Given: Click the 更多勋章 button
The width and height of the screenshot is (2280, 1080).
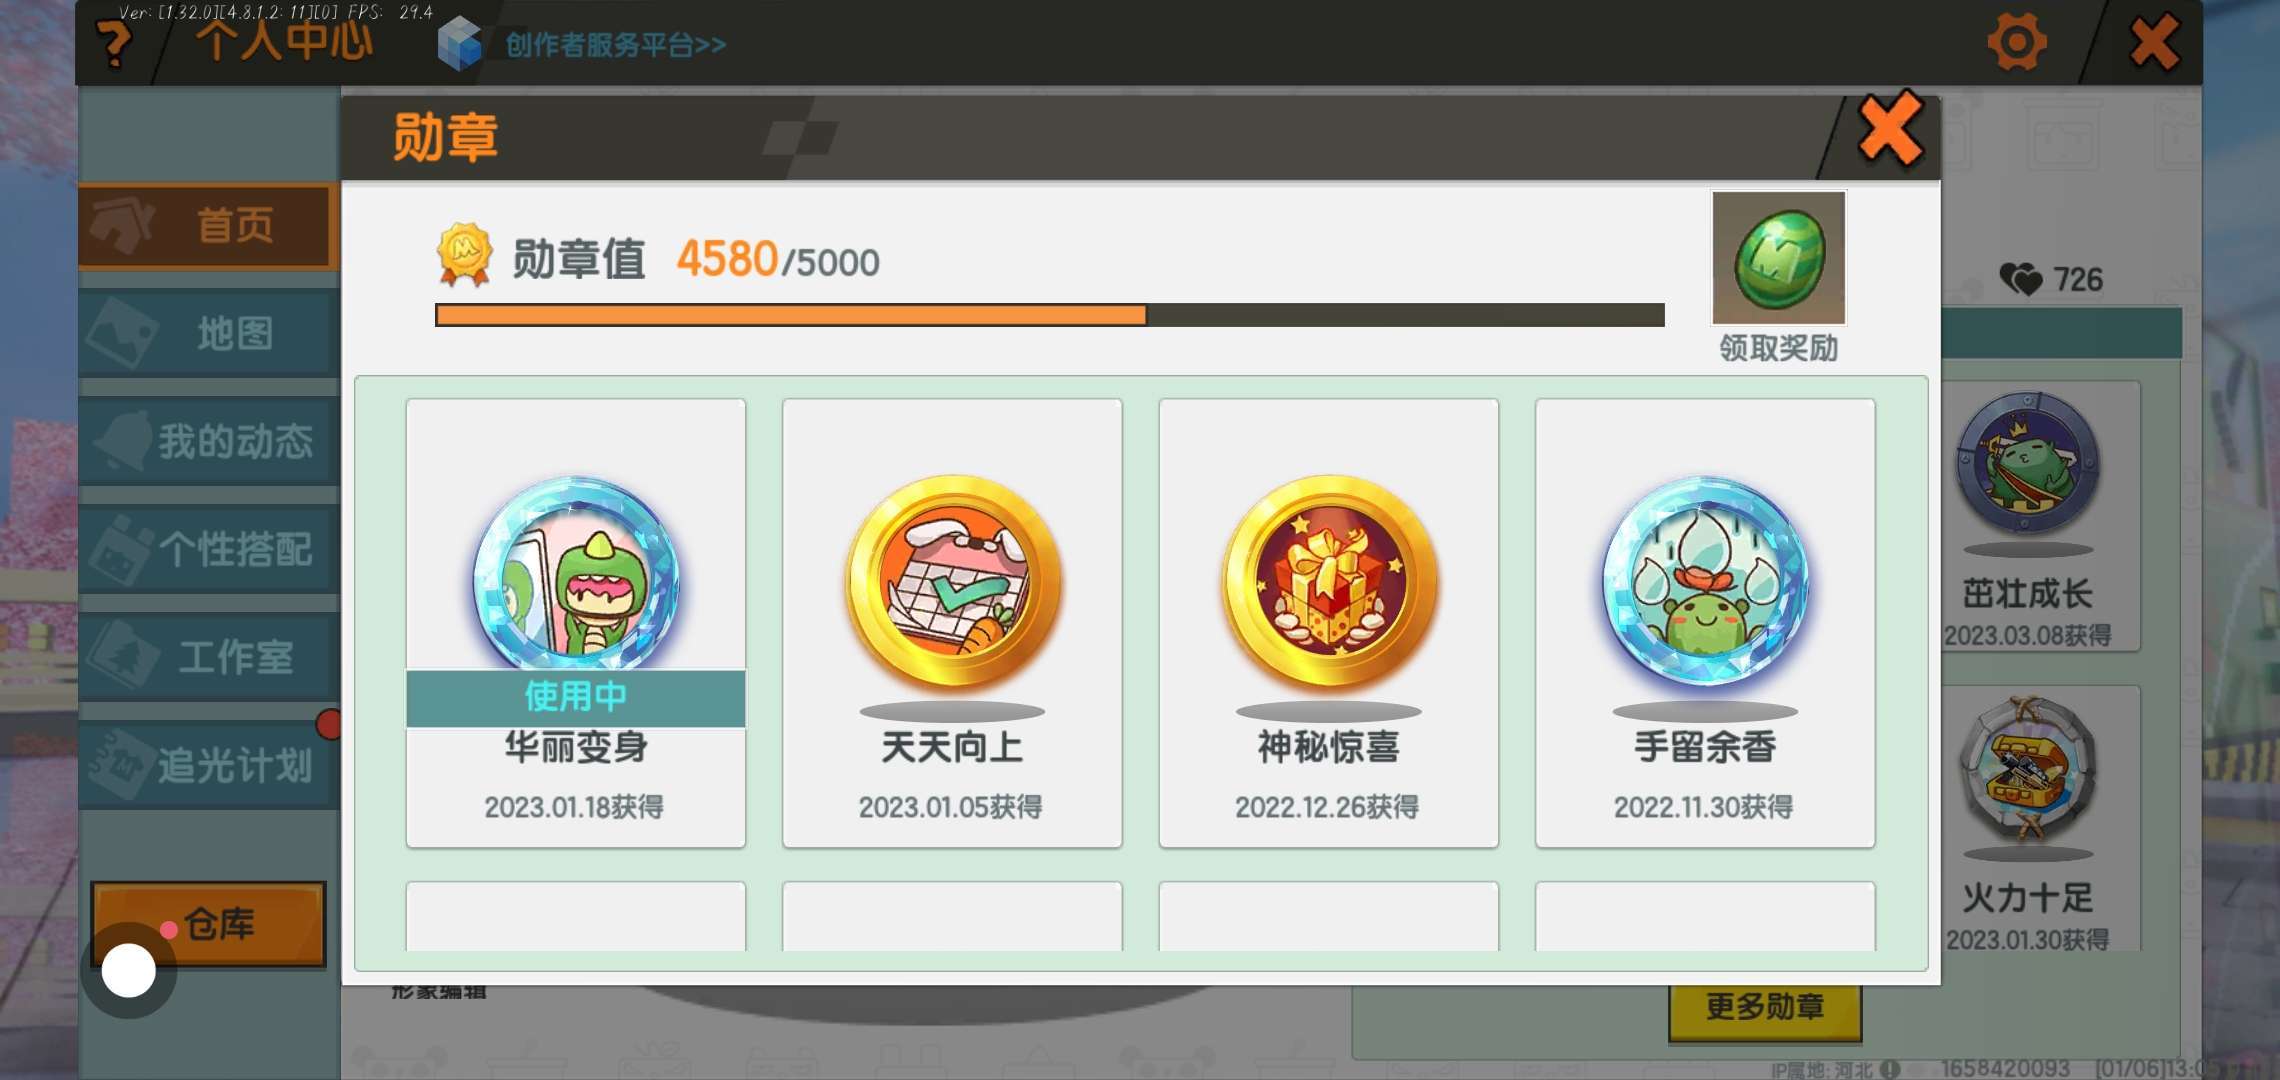Looking at the screenshot, I should point(1765,1008).
